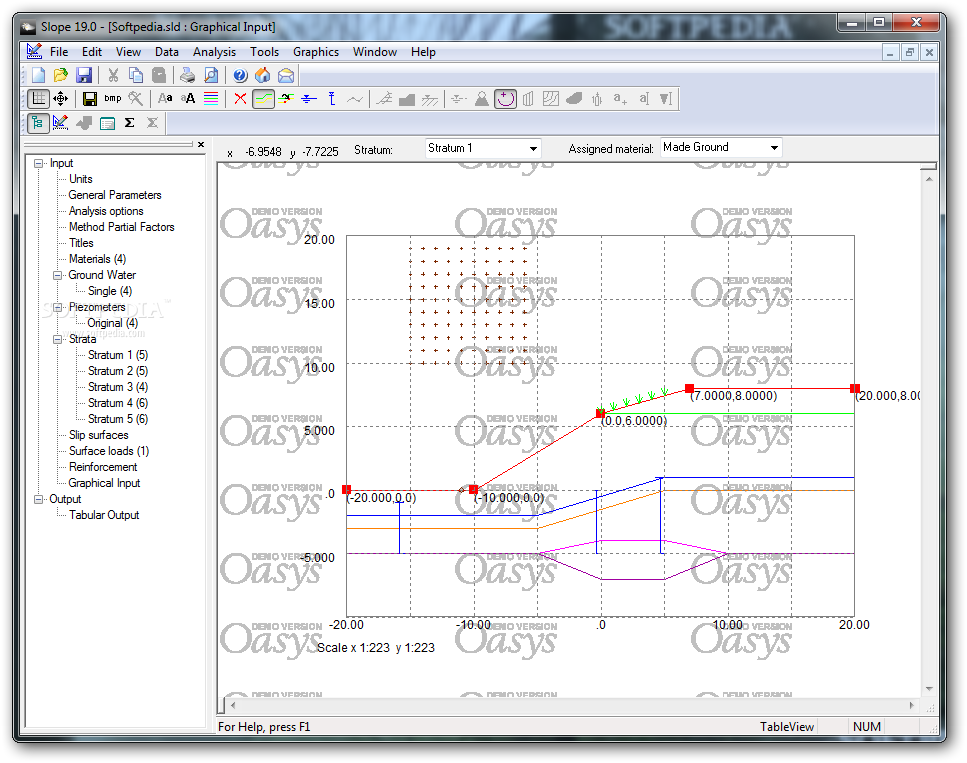Click the red X delete icon
967x763 pixels.
[x=241, y=99]
